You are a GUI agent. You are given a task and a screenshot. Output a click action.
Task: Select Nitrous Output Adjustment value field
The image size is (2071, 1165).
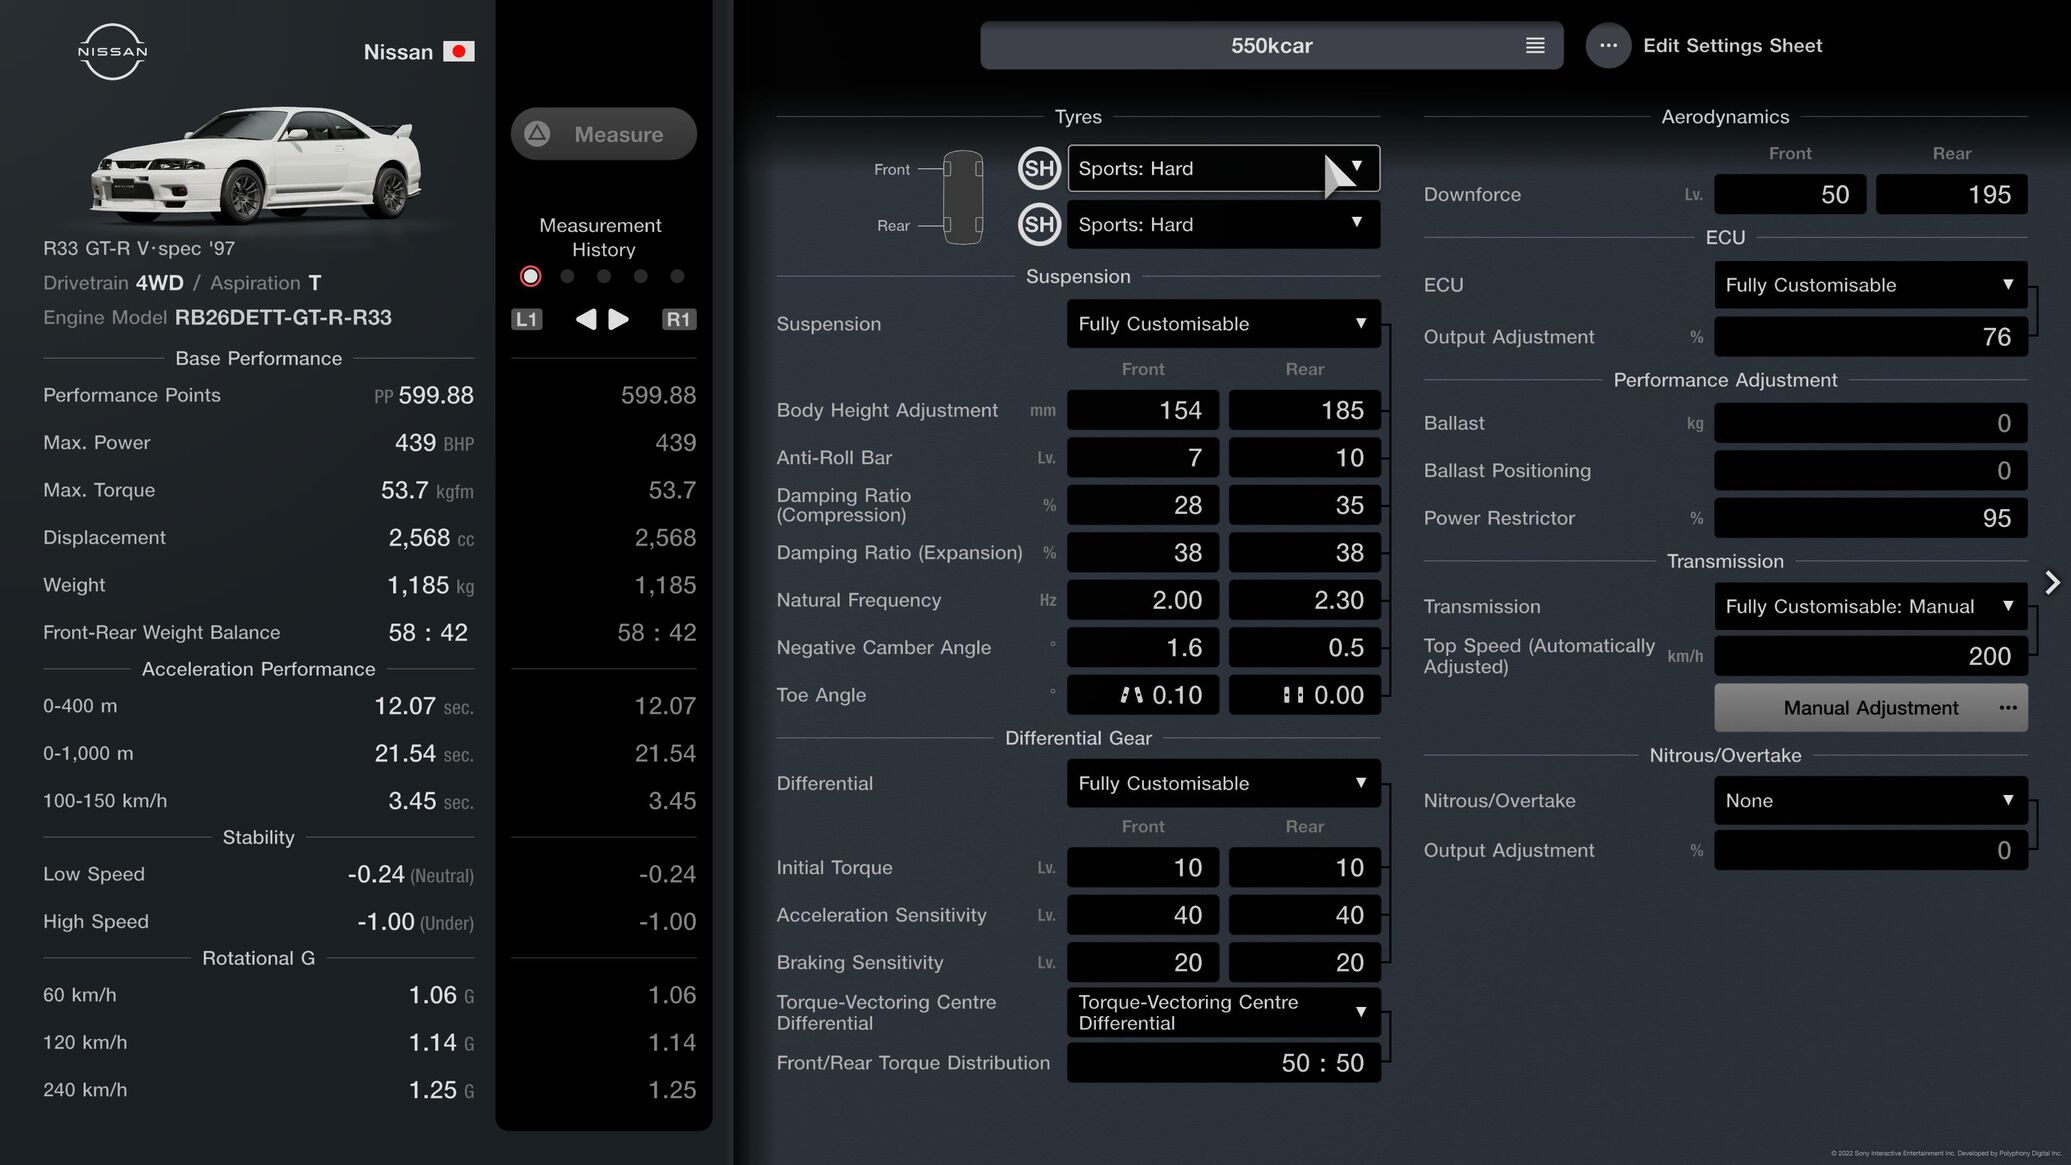pos(1870,850)
